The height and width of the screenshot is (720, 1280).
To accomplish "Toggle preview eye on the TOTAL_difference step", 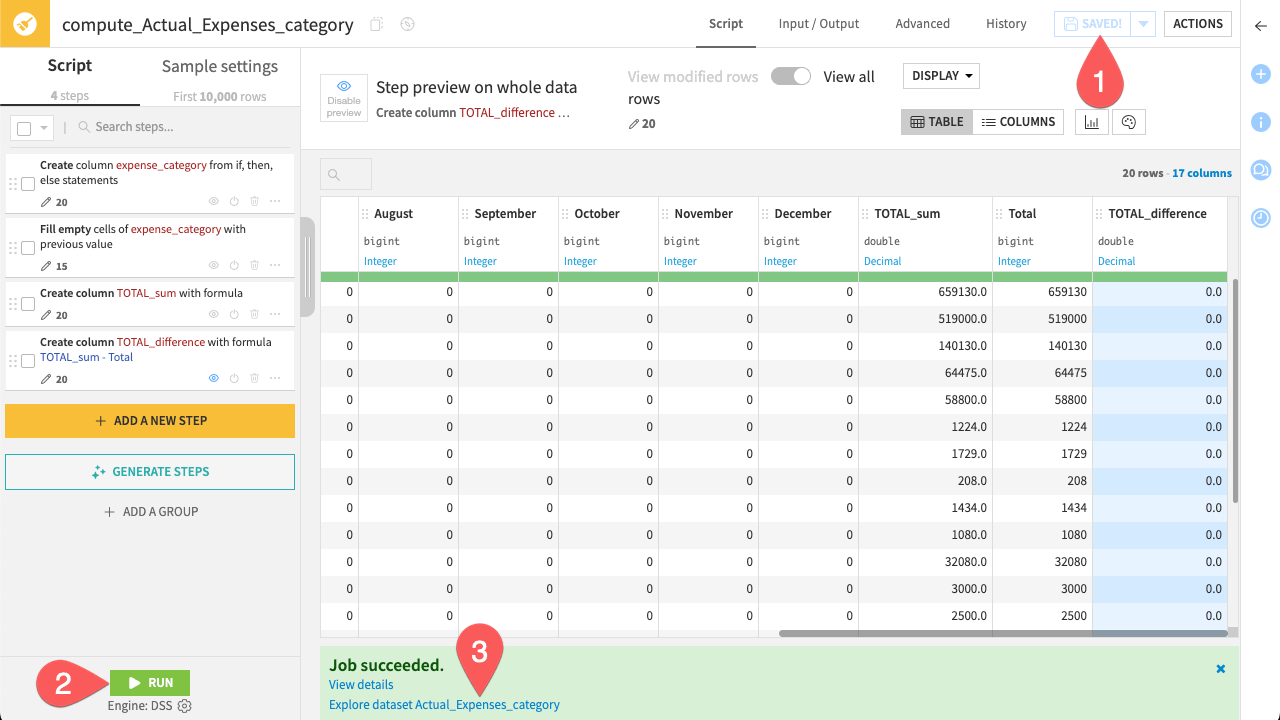I will click(x=213, y=378).
